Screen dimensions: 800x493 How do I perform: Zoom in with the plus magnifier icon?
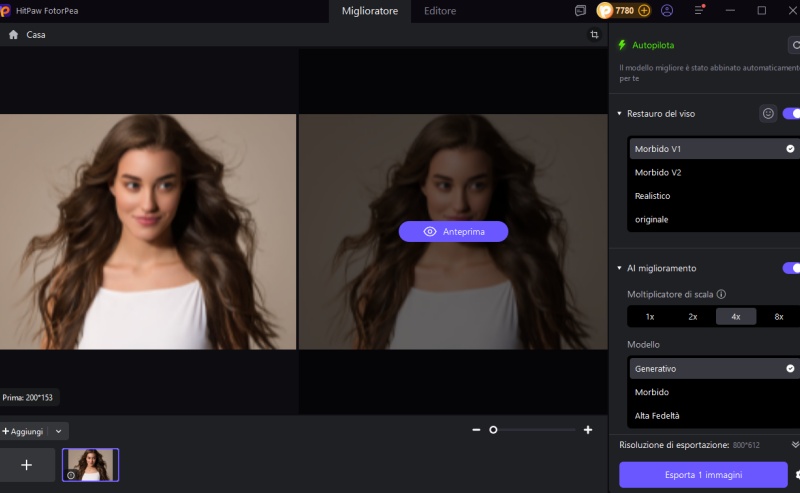pyautogui.click(x=587, y=430)
